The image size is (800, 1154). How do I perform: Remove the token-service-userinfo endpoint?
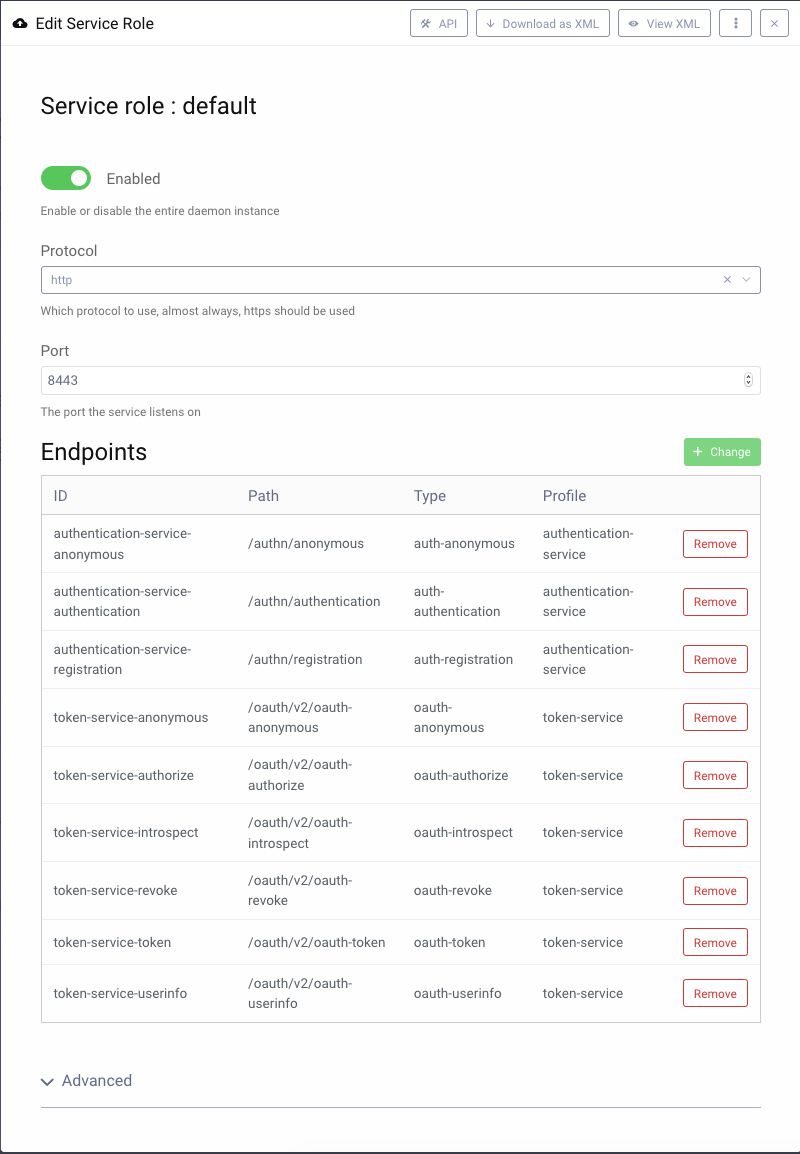click(x=714, y=992)
